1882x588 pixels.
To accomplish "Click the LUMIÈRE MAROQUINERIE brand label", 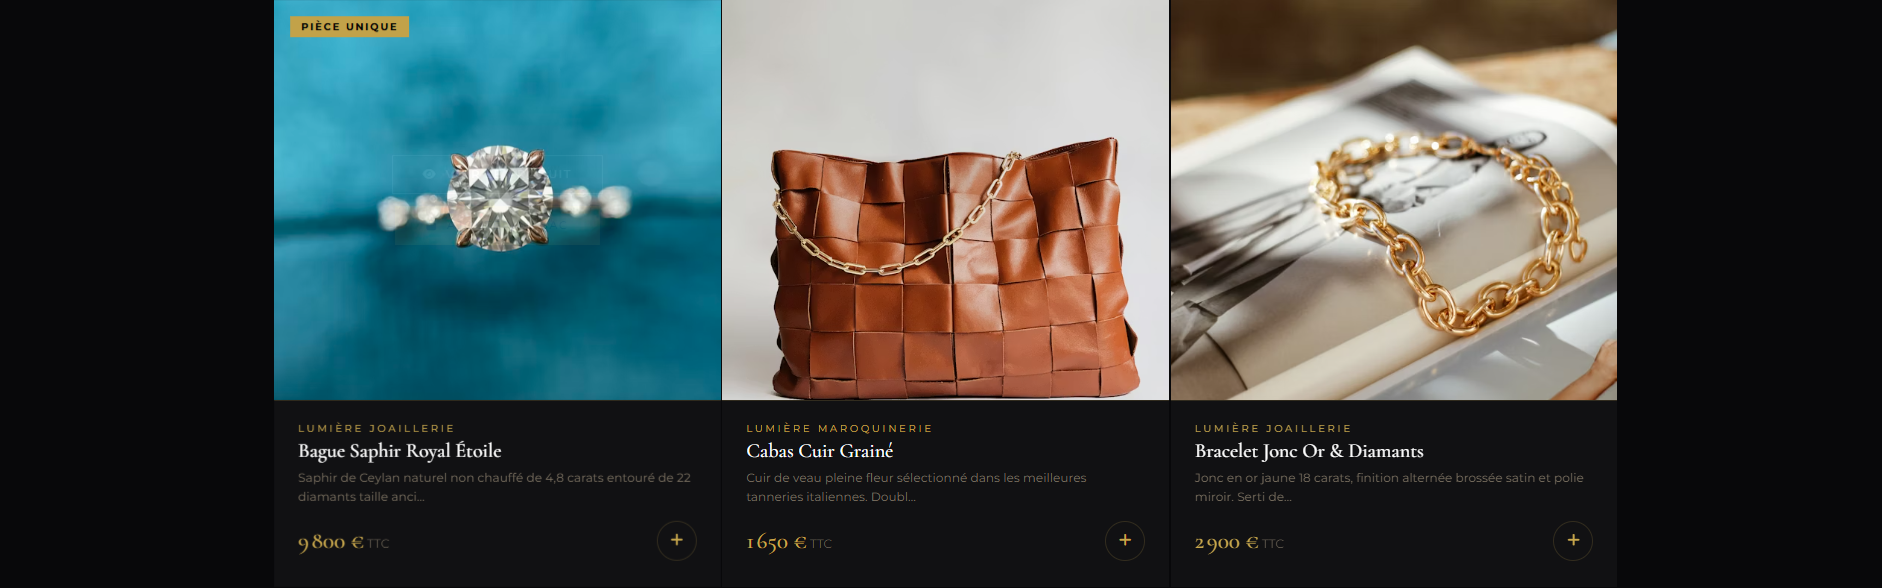I will coord(839,428).
